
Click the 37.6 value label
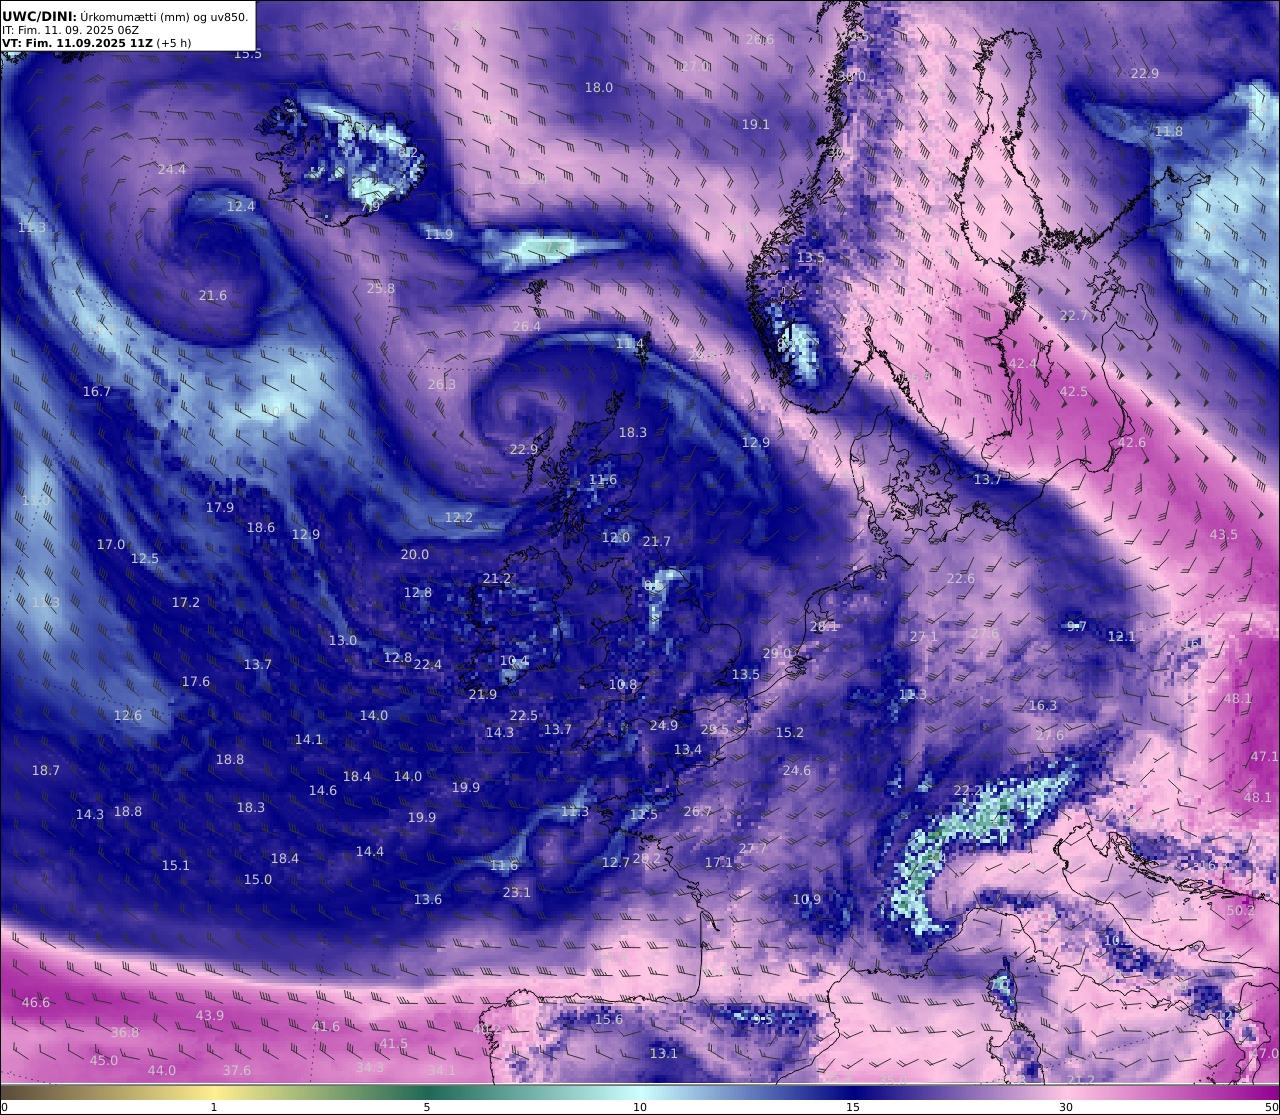click(237, 1070)
